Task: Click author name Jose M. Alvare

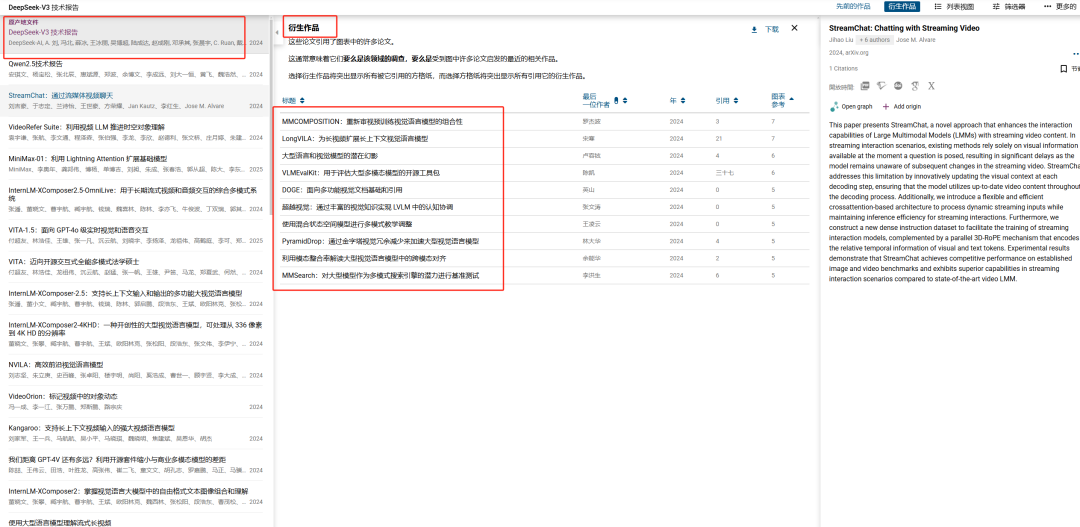Action: (x=917, y=40)
